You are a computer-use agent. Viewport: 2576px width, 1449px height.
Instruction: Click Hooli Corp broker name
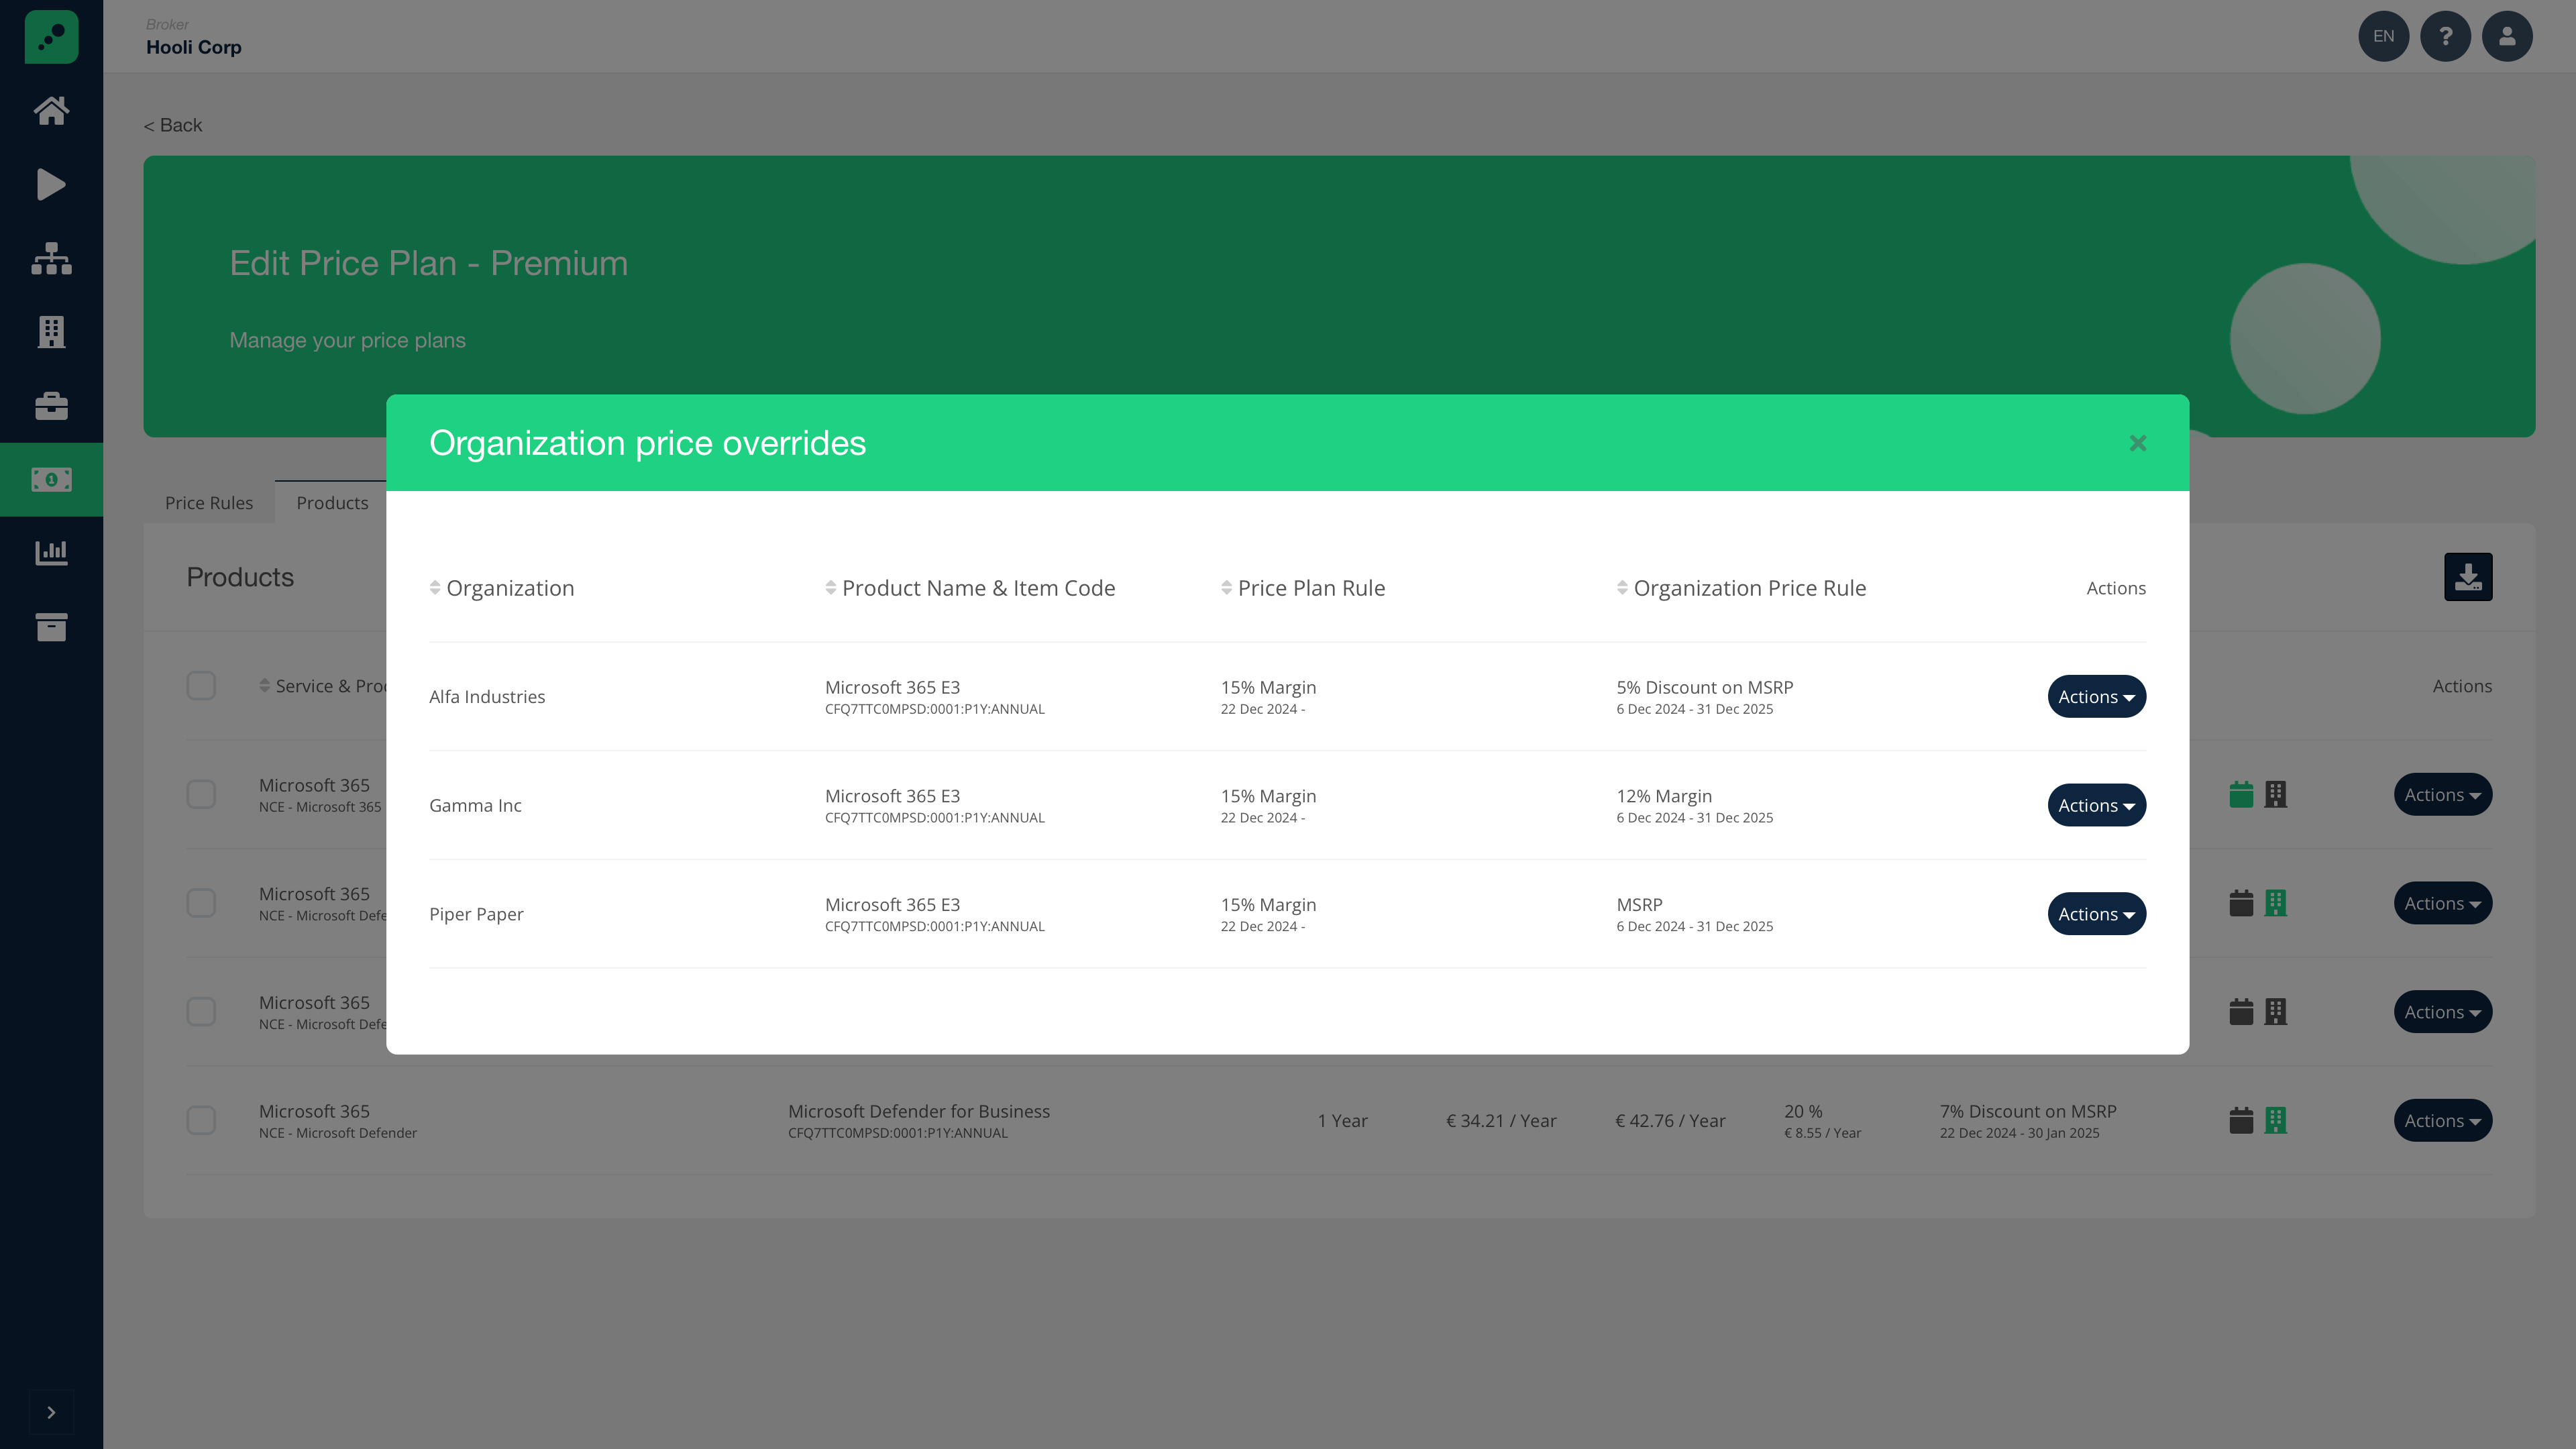(194, 47)
